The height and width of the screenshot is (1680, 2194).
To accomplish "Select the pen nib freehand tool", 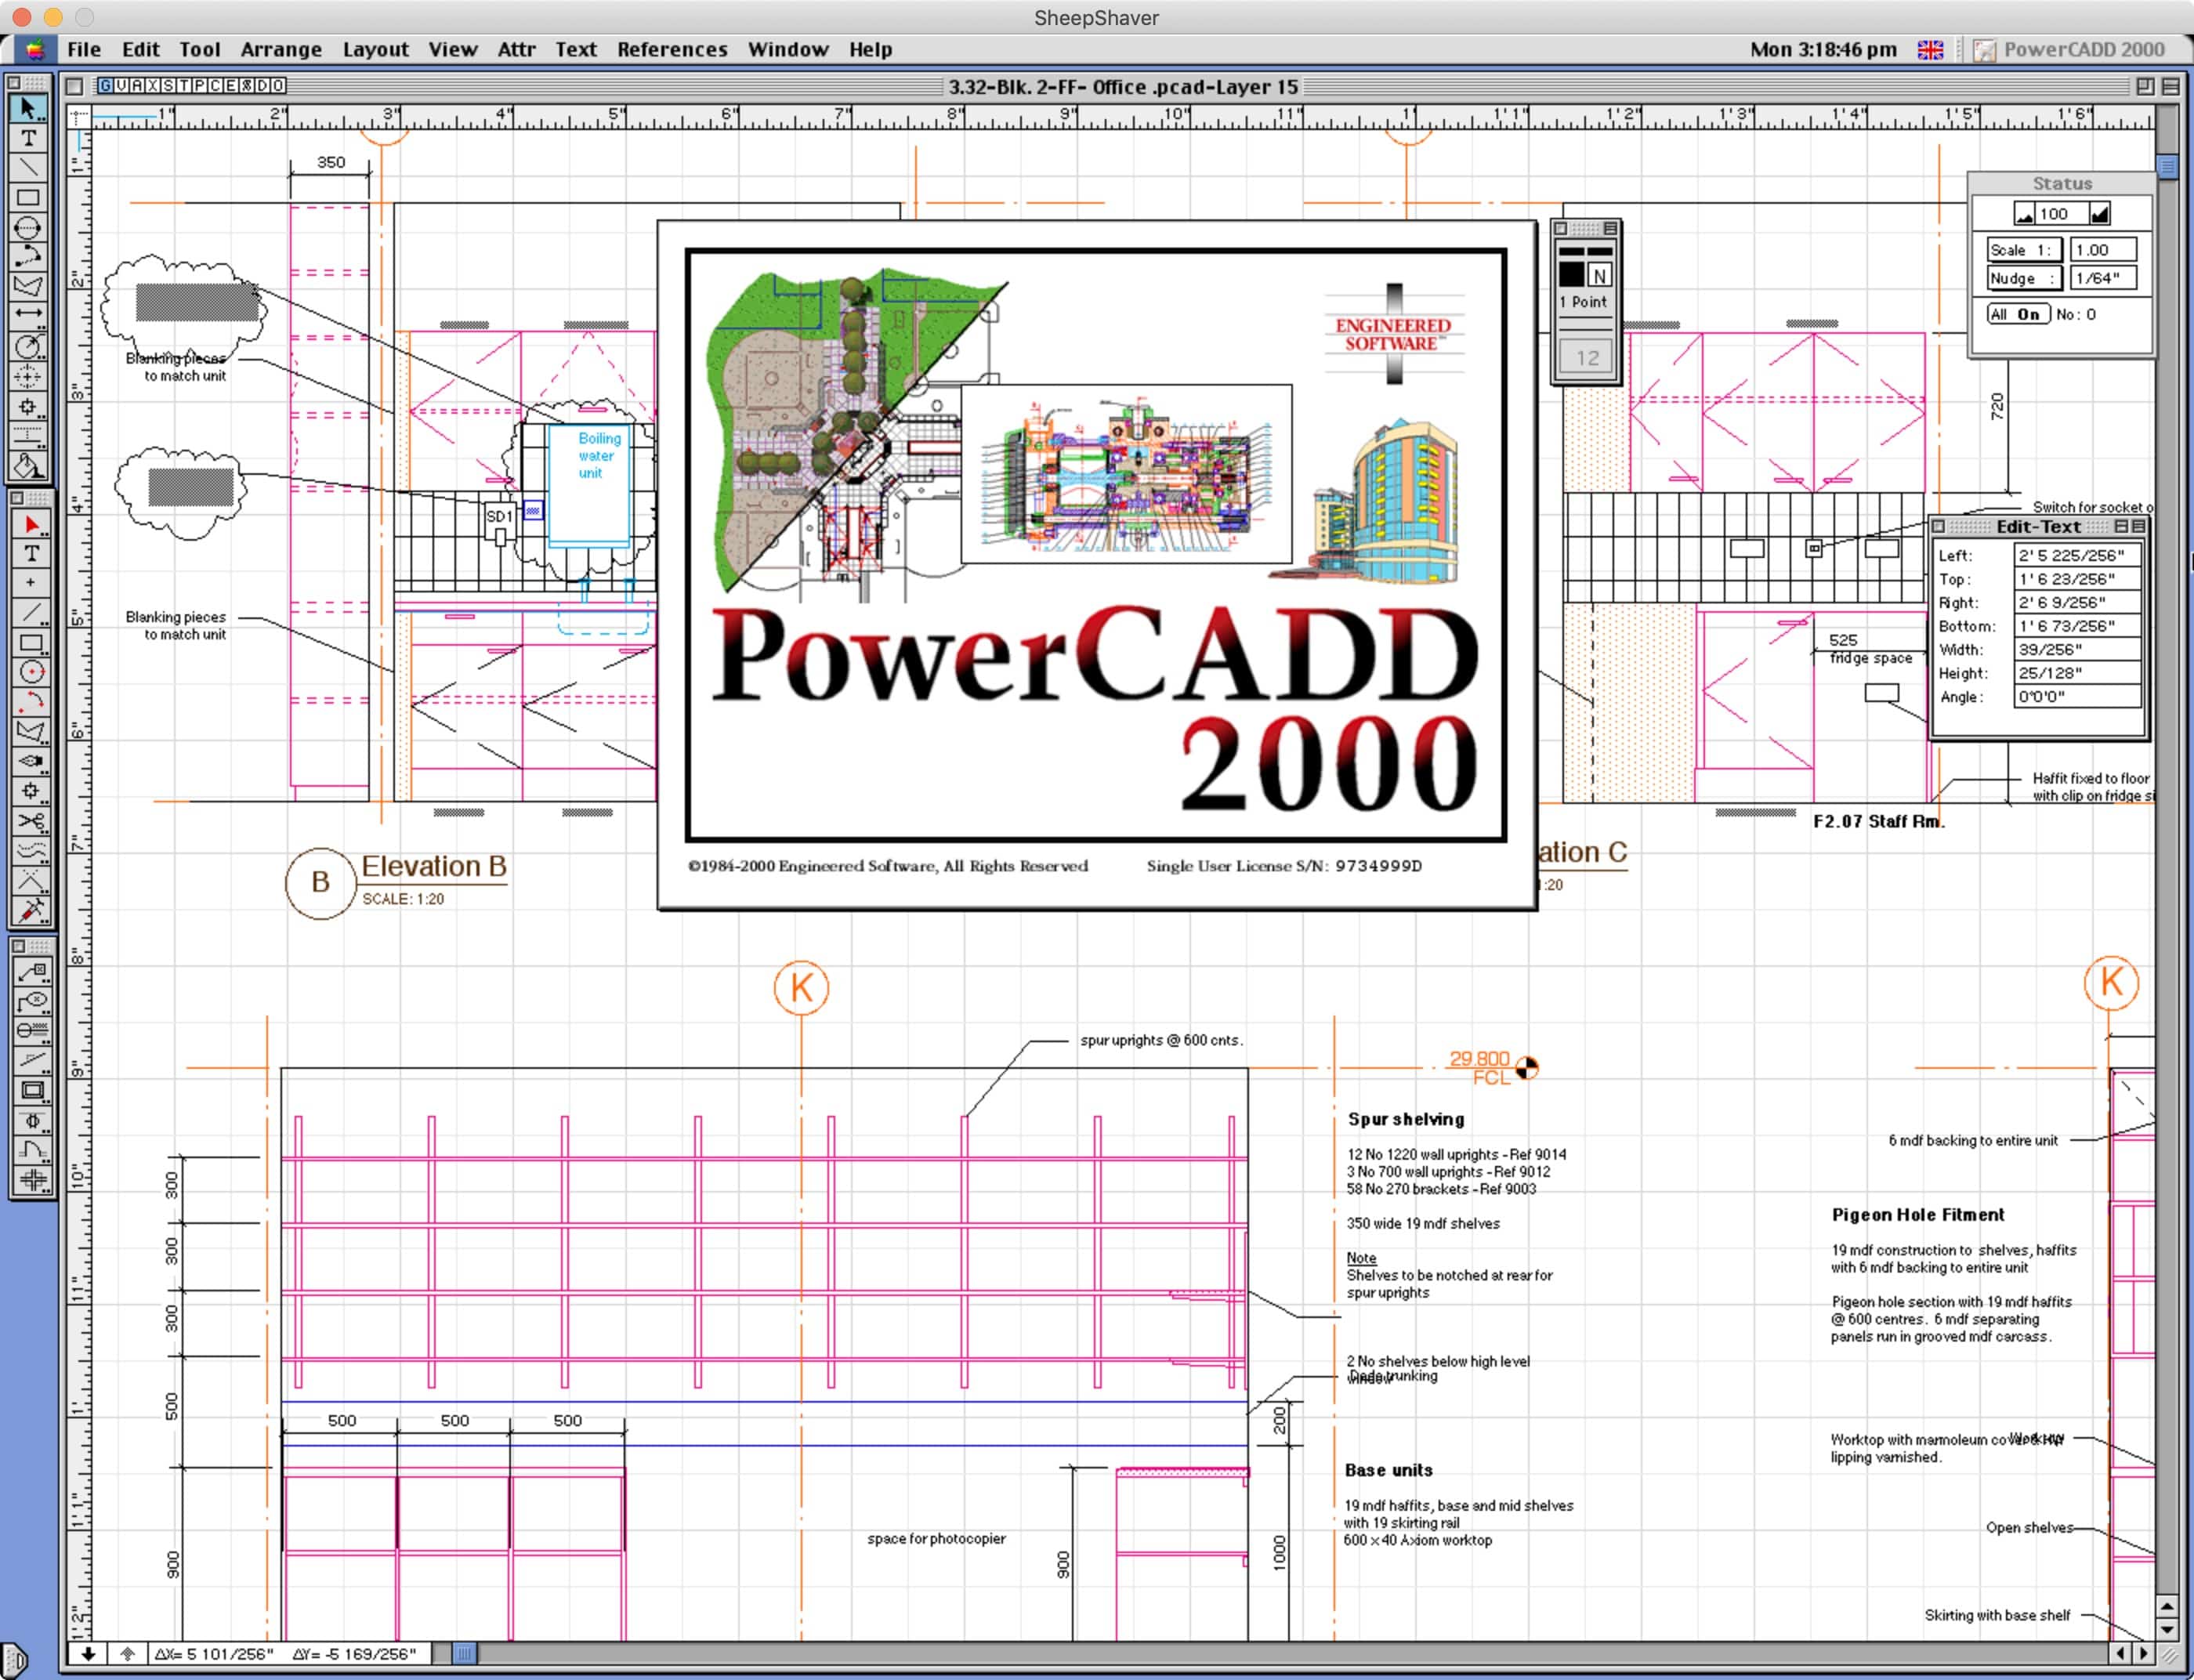I will (31, 761).
